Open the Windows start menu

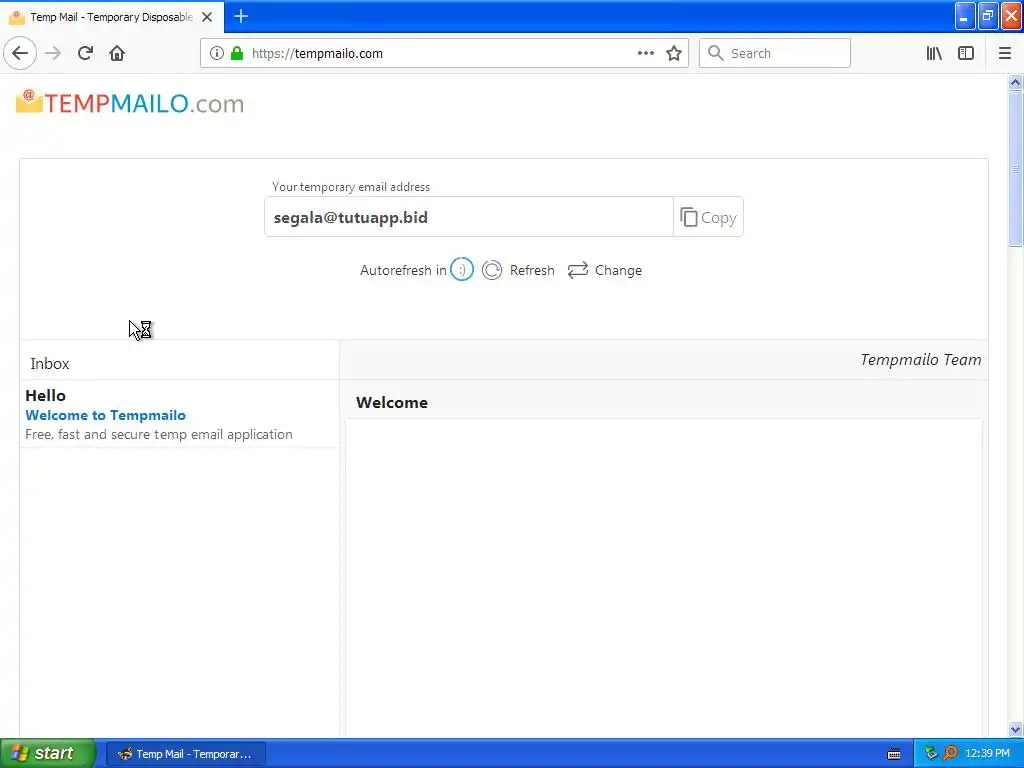pyautogui.click(x=48, y=753)
